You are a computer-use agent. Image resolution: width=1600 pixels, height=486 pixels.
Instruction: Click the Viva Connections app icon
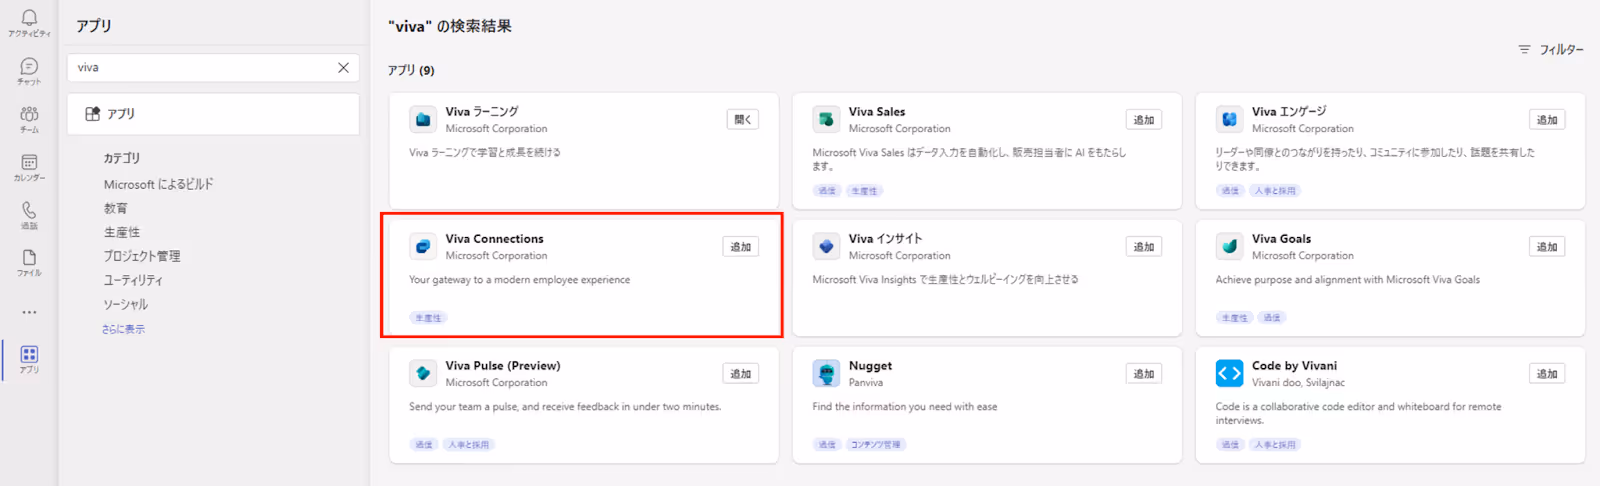click(x=423, y=246)
